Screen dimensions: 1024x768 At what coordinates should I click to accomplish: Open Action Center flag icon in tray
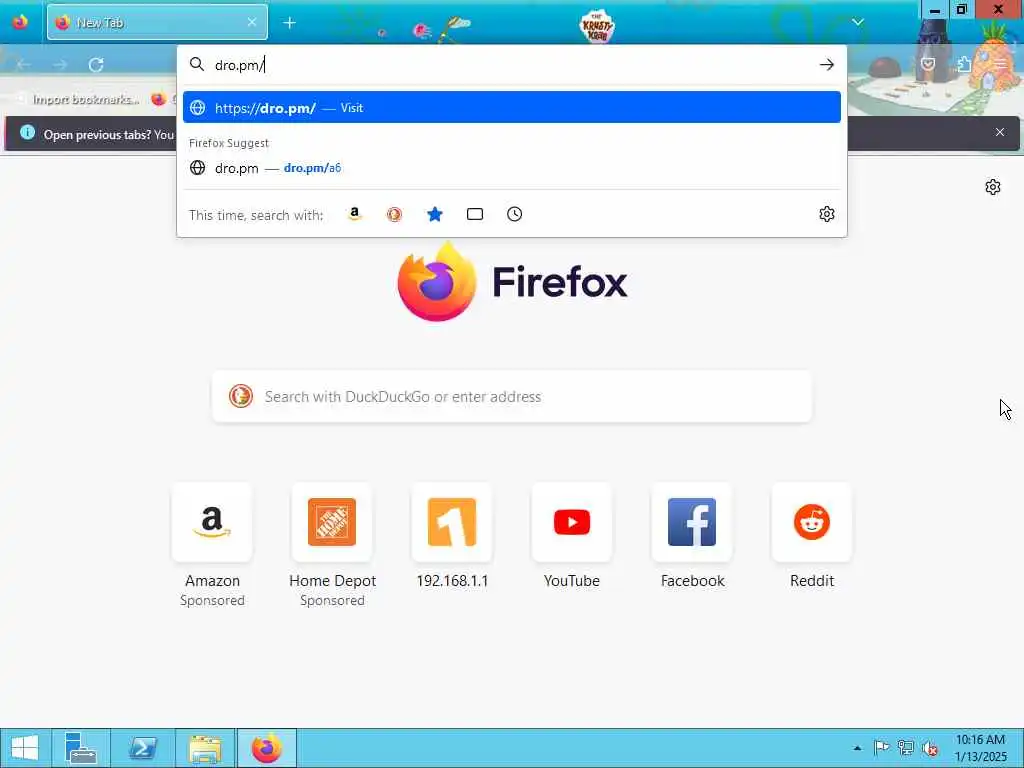[x=881, y=748]
